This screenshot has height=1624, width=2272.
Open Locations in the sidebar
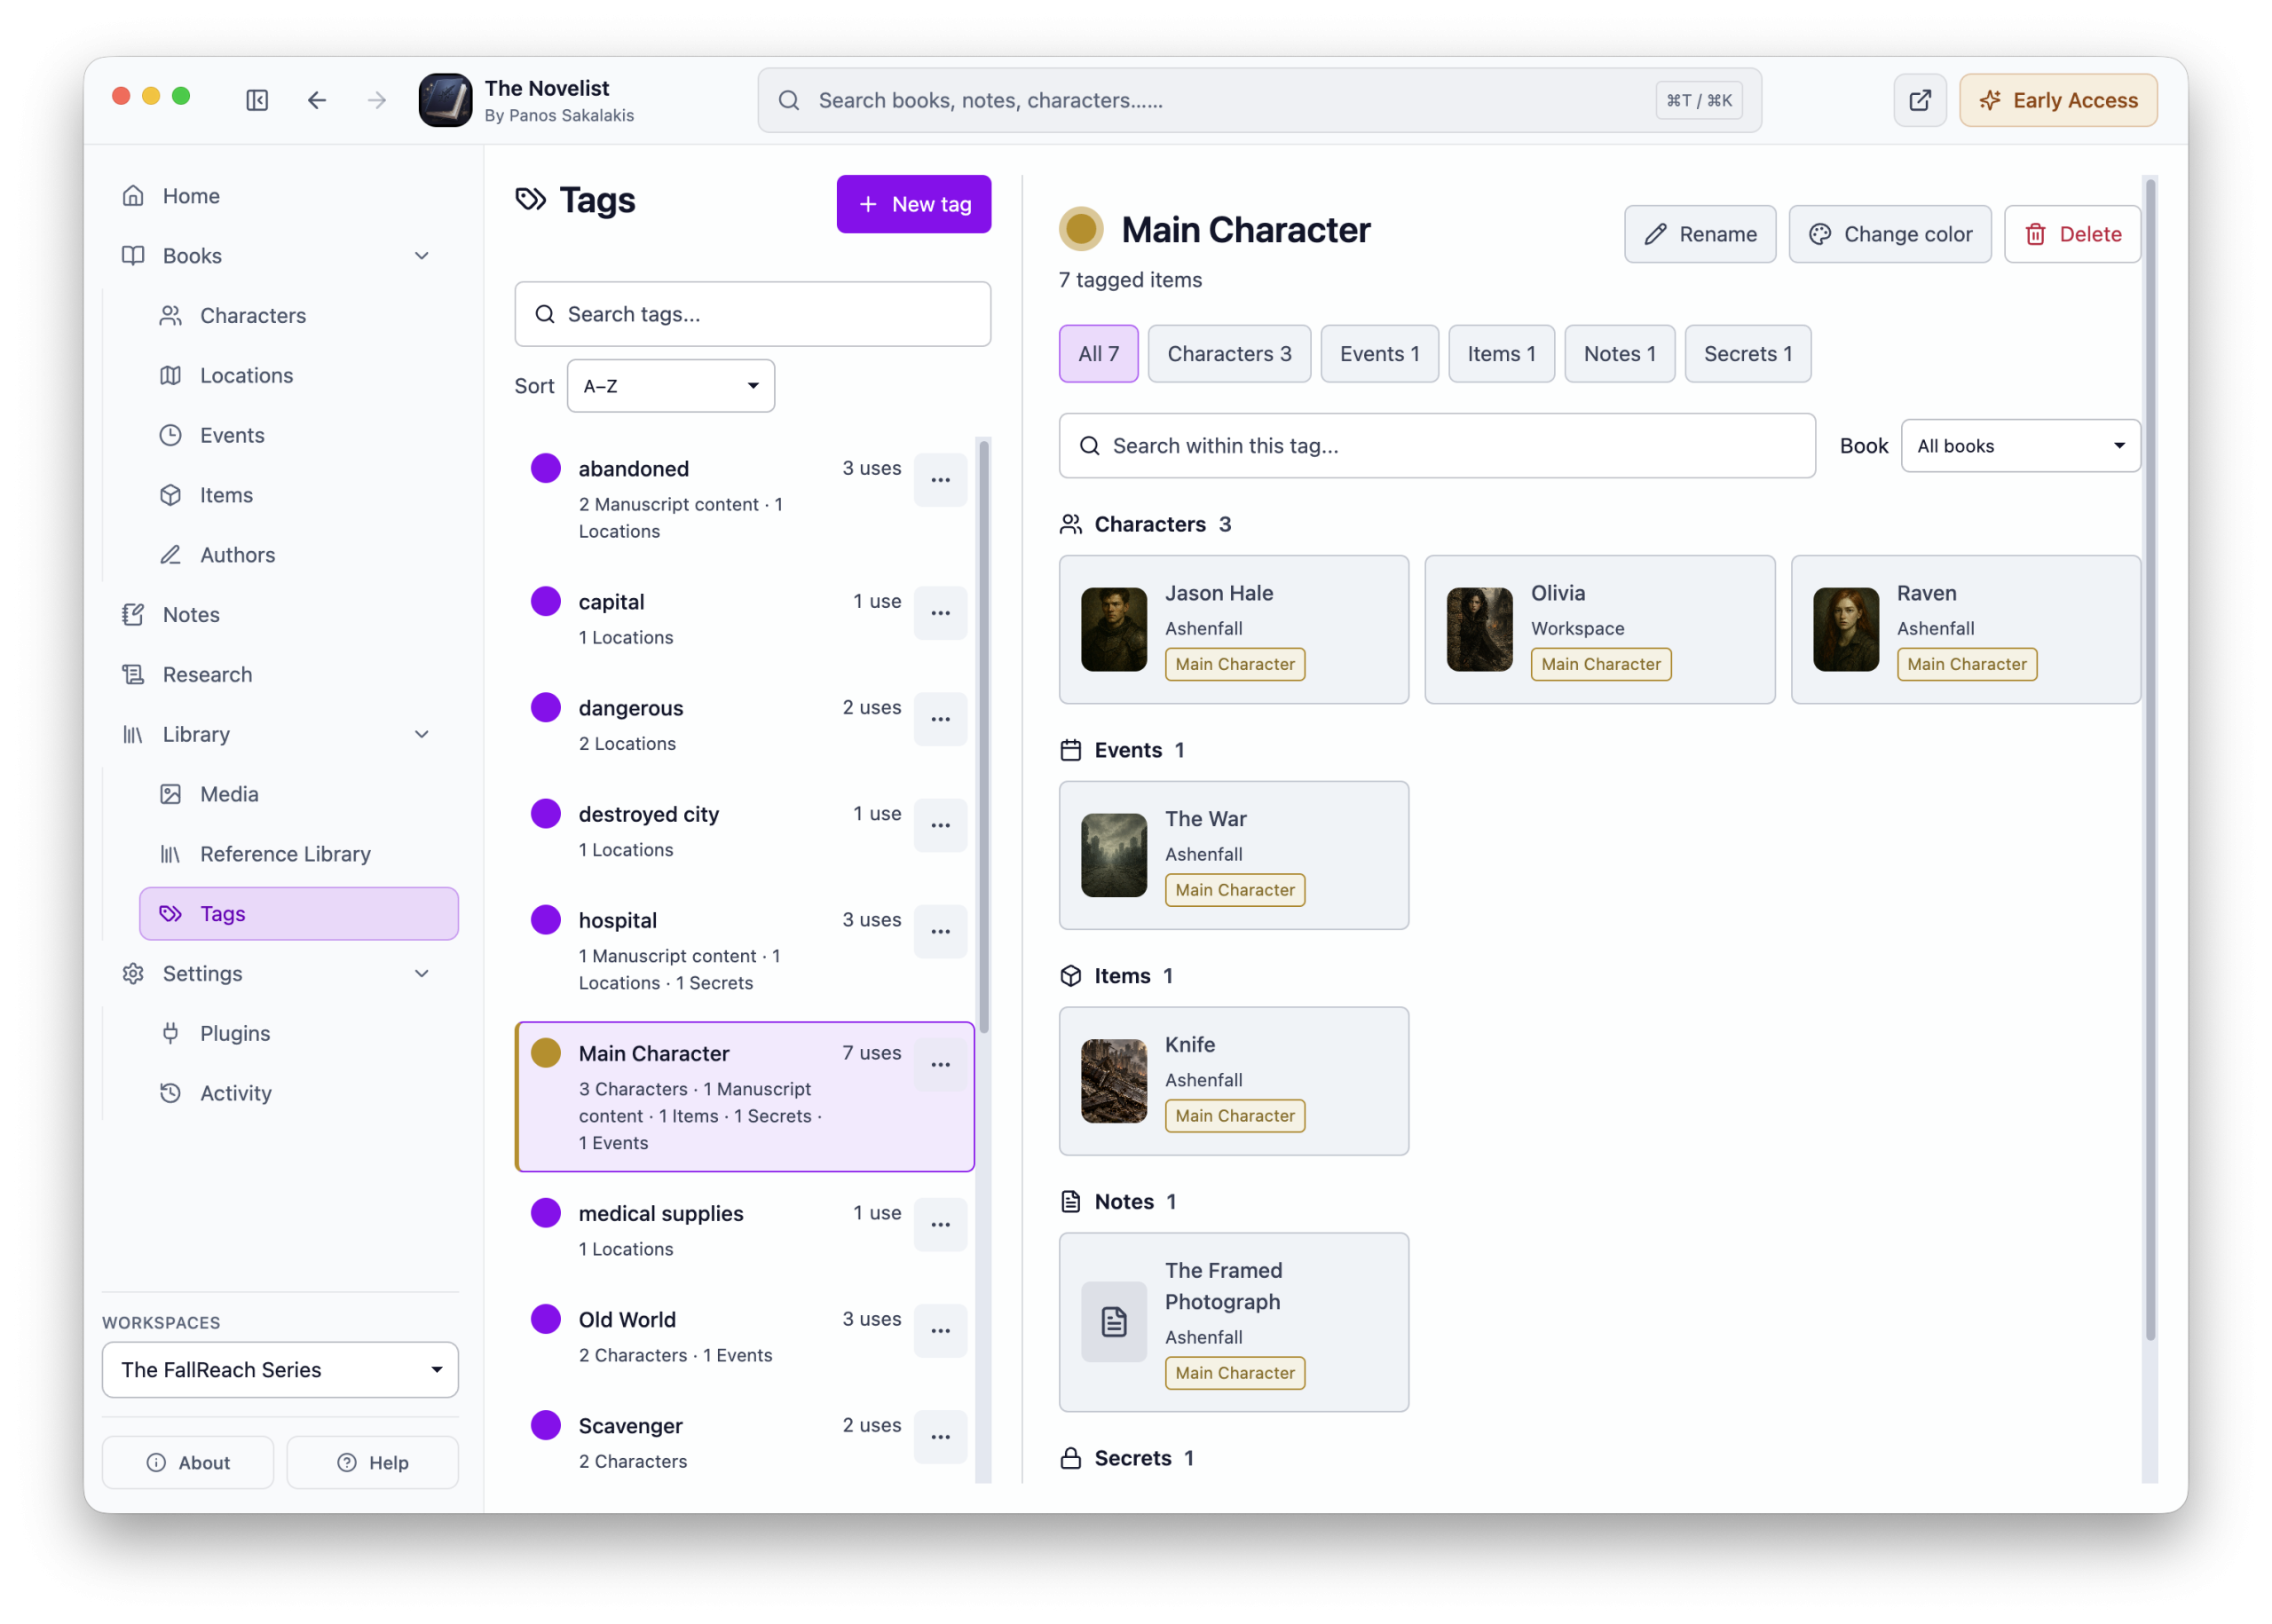[x=298, y=376]
